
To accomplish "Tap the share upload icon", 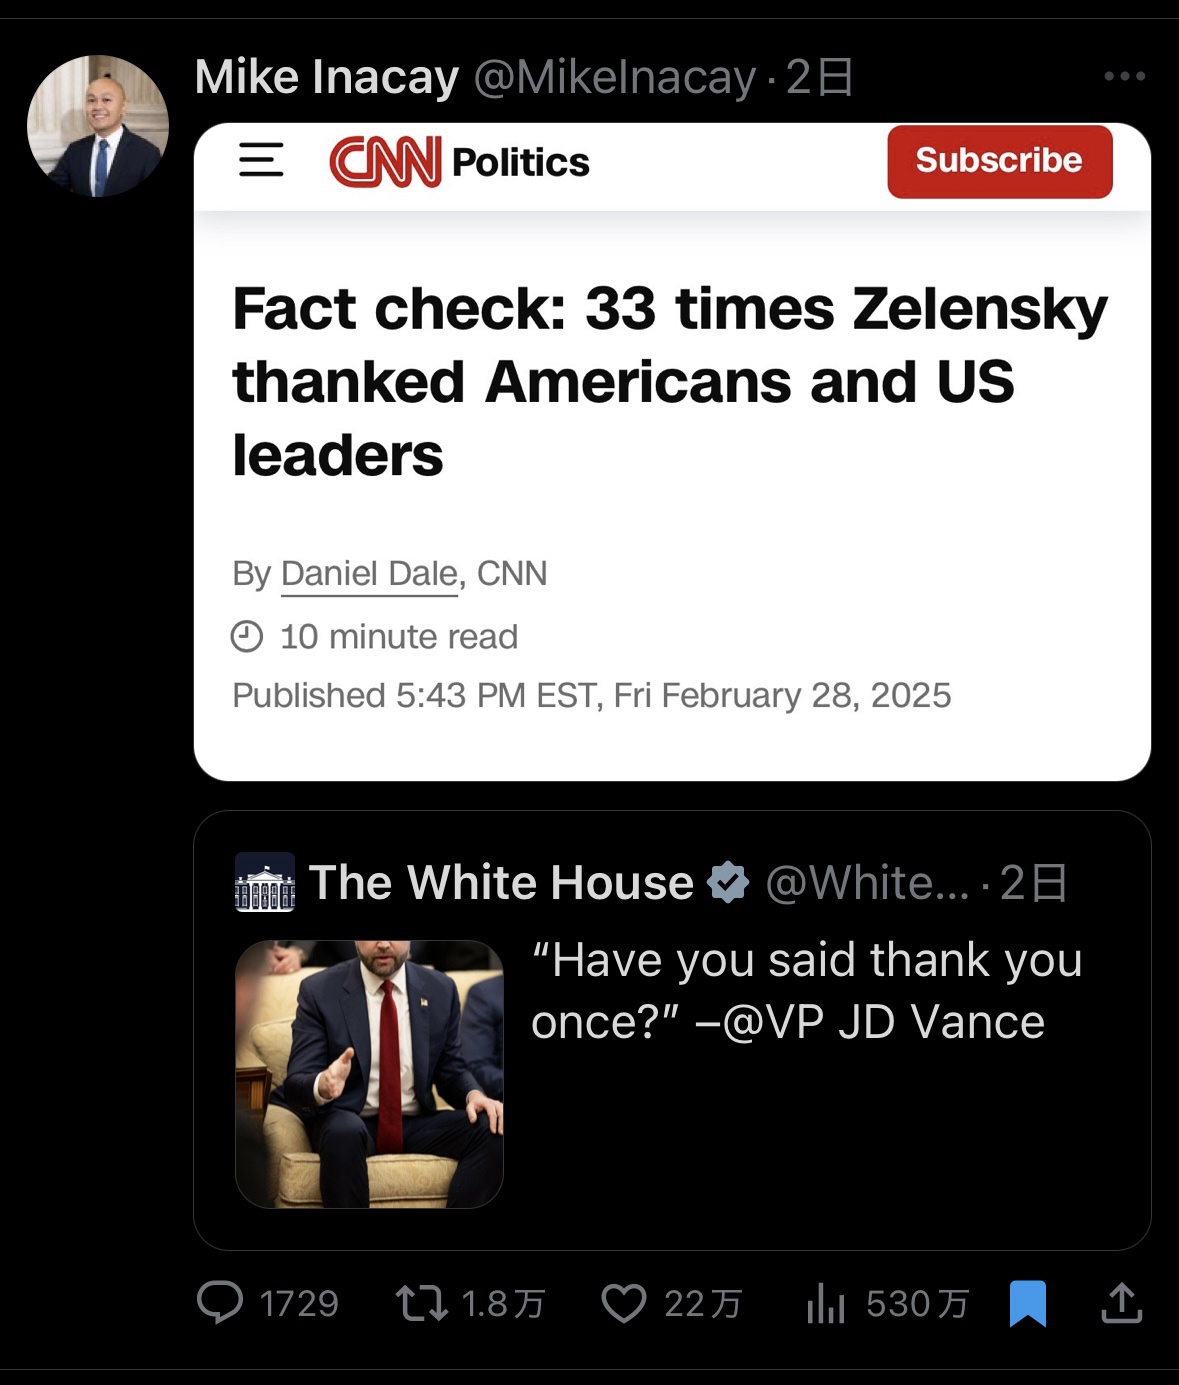I will click(x=1122, y=1303).
